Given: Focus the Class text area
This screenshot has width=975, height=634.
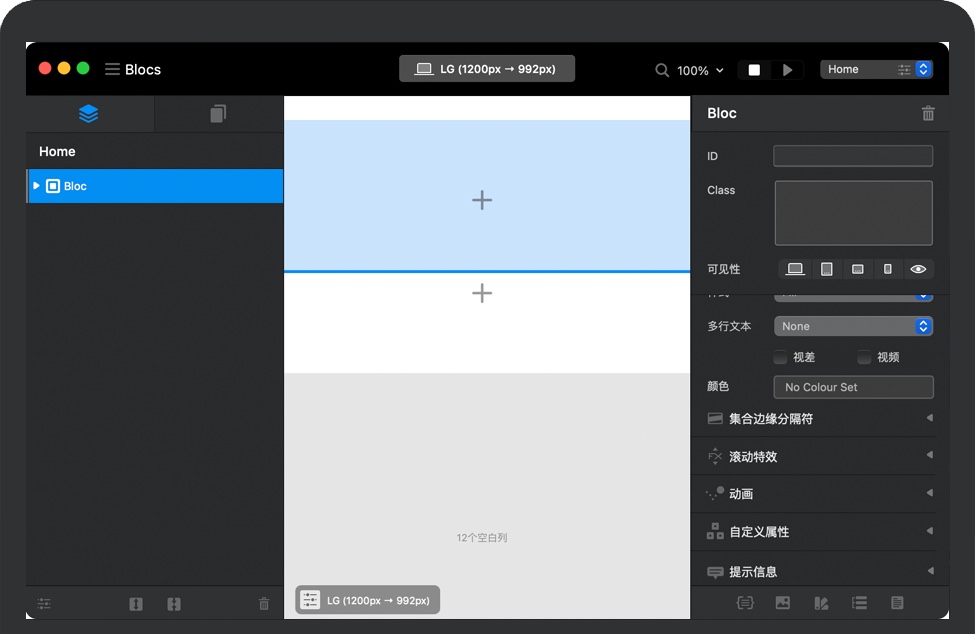Looking at the screenshot, I should click(x=854, y=213).
